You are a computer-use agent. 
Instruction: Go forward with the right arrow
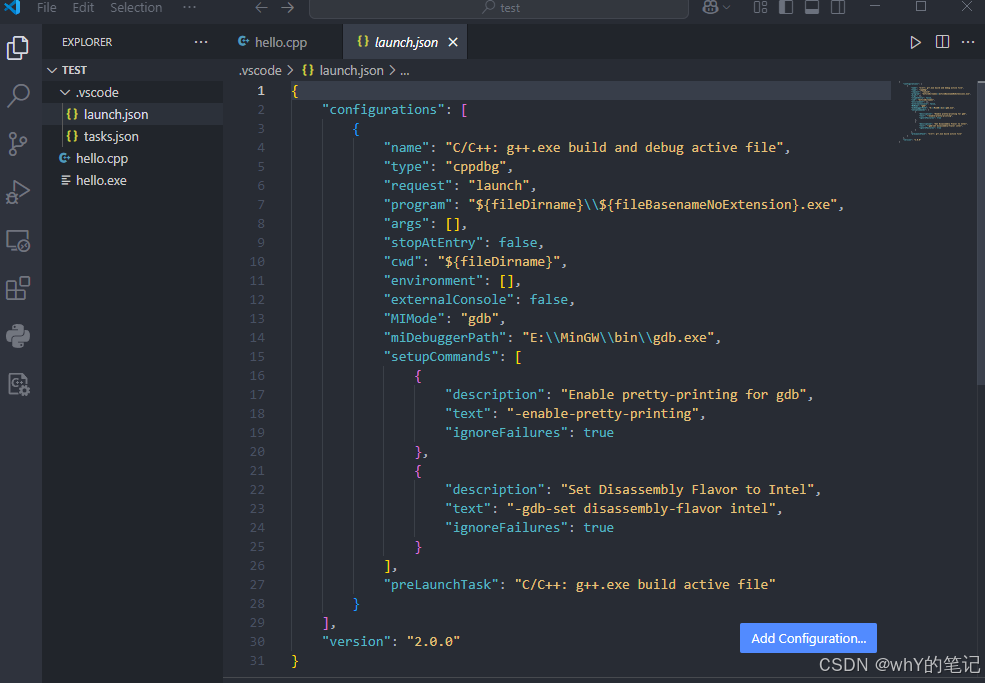pos(288,8)
